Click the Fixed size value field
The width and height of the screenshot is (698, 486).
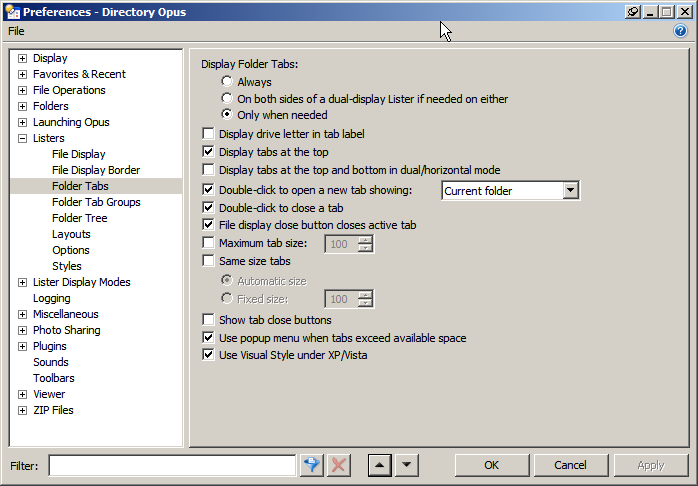coord(341,299)
